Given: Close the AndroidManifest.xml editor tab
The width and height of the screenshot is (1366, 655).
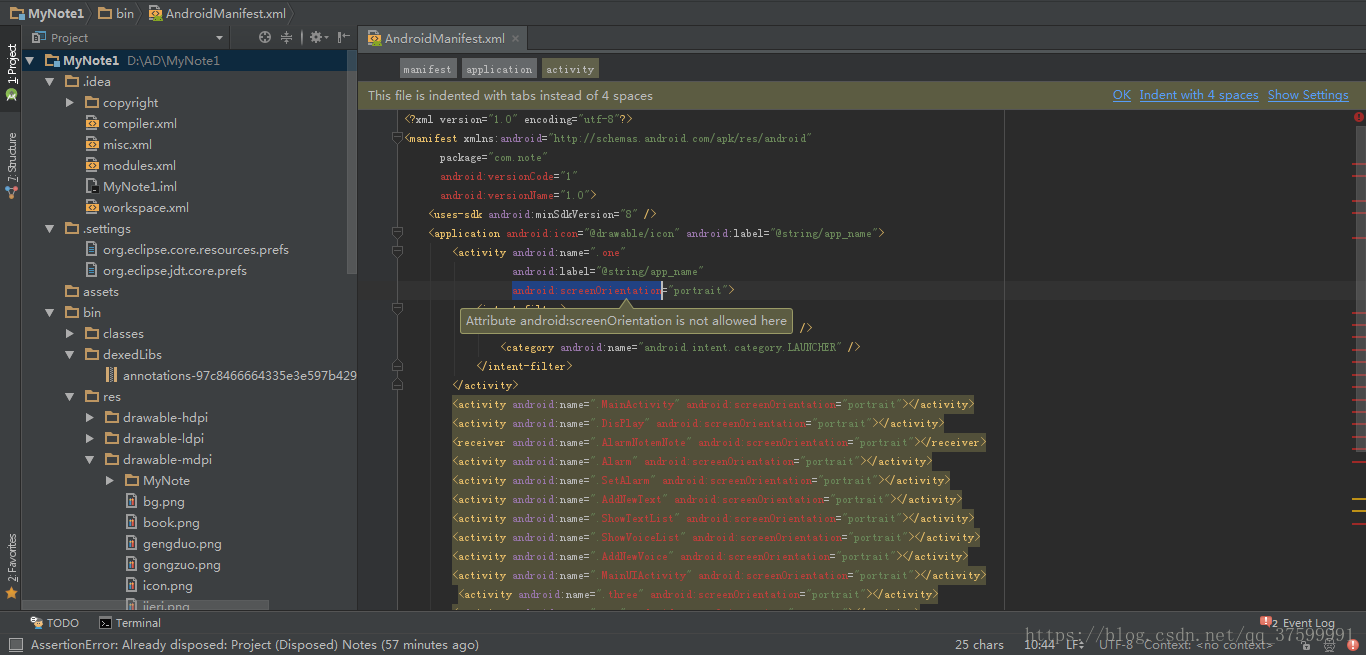Looking at the screenshot, I should point(516,39).
